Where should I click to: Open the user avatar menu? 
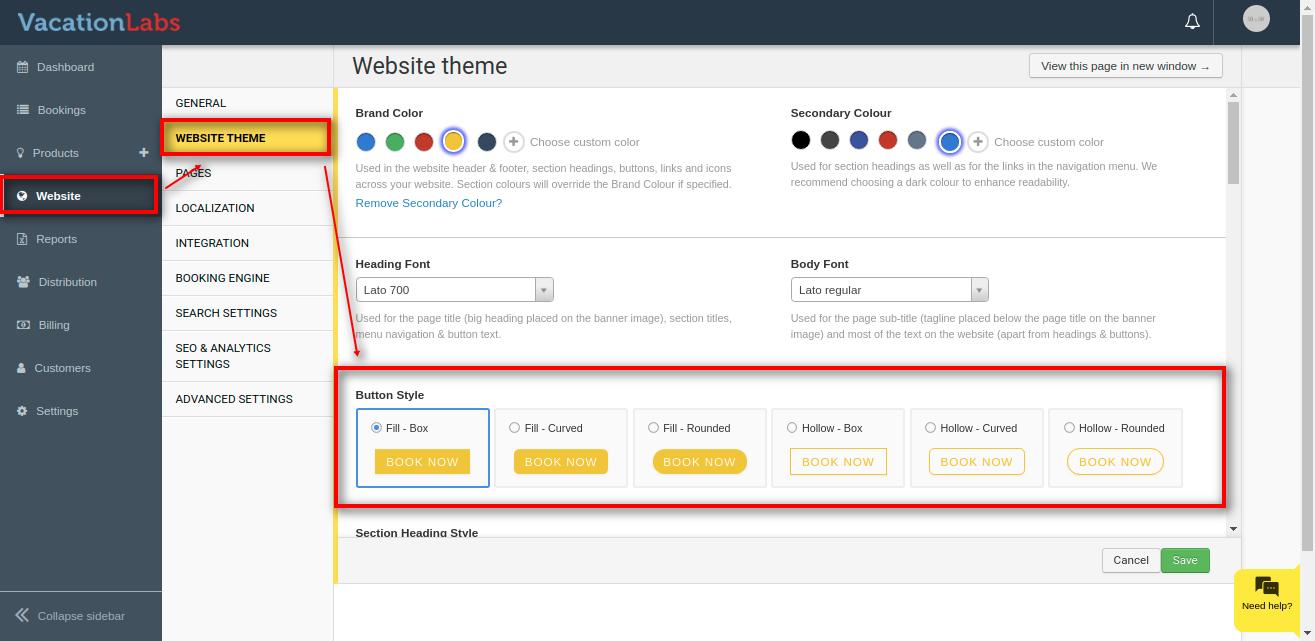[1256, 19]
